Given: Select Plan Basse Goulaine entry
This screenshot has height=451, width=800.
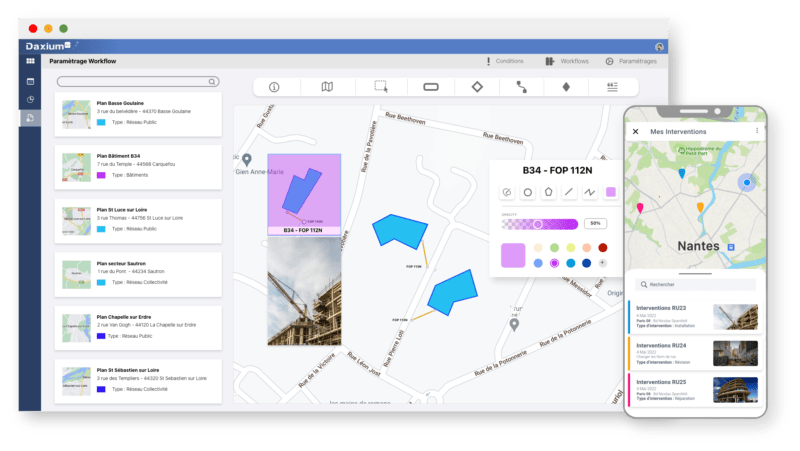Looking at the screenshot, I should [x=138, y=114].
